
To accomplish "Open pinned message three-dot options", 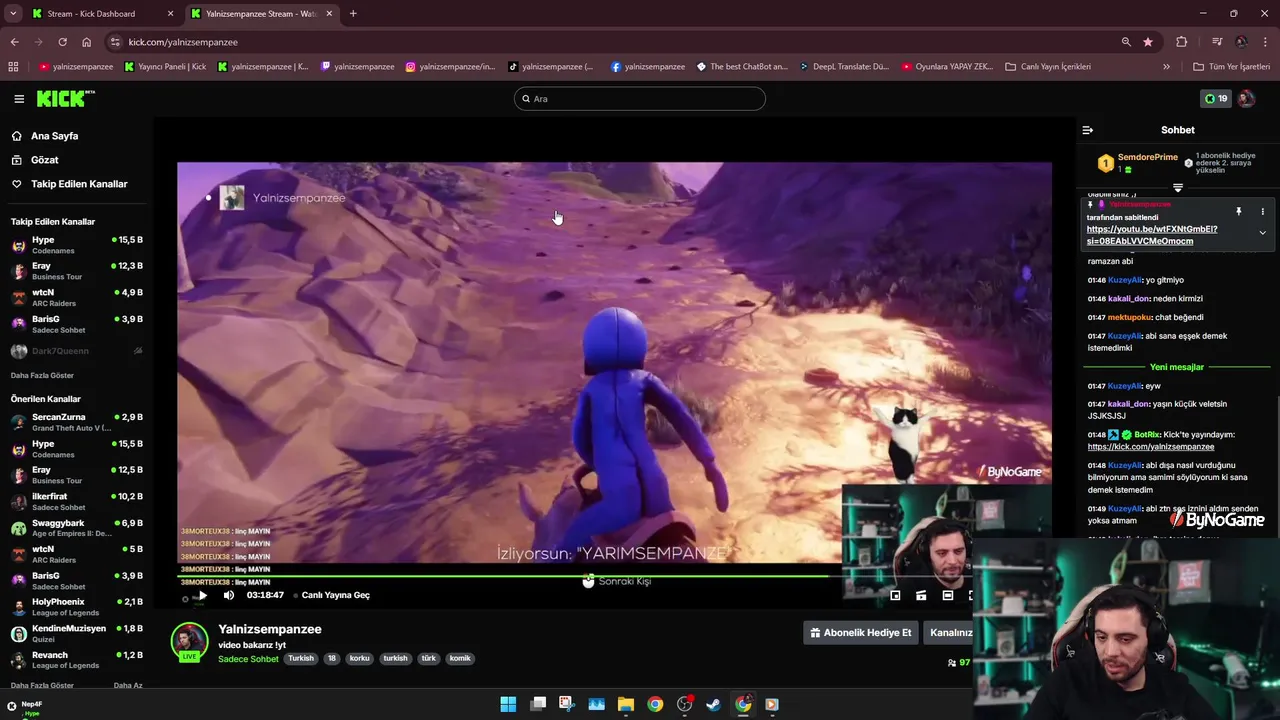I will pos(1262,212).
